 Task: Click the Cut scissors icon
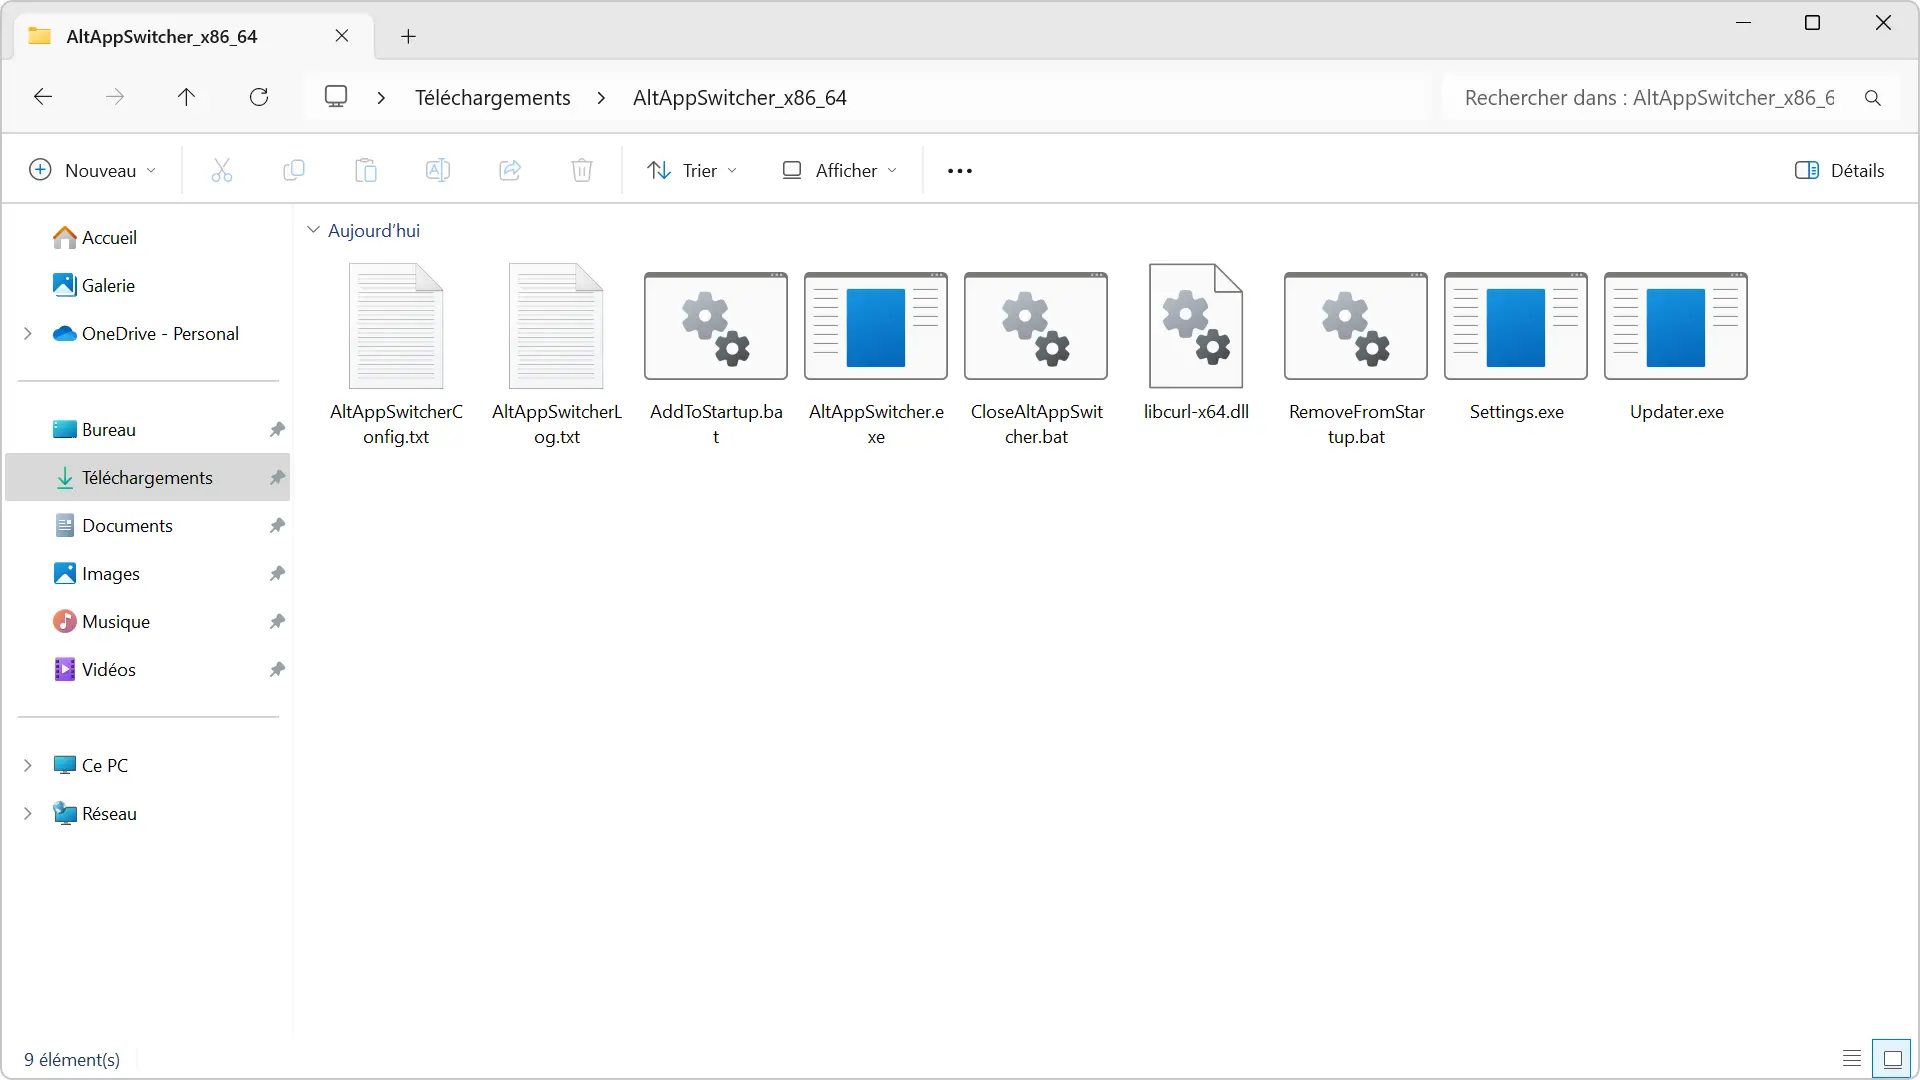coord(222,170)
